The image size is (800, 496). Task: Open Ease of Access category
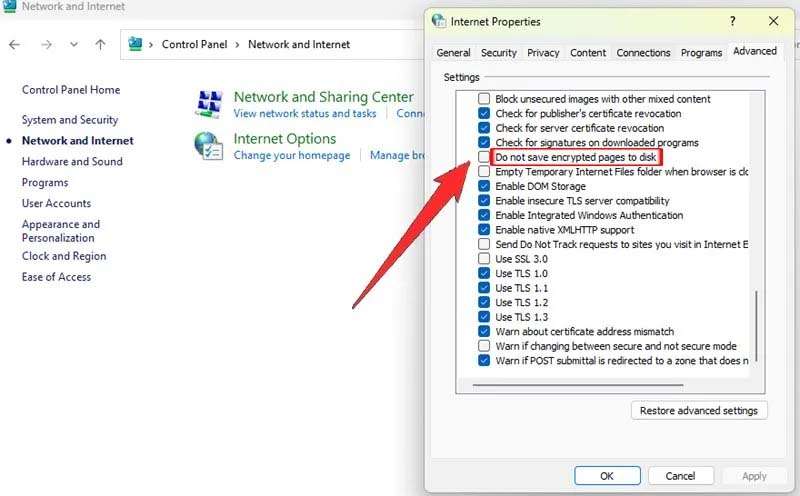click(x=56, y=277)
